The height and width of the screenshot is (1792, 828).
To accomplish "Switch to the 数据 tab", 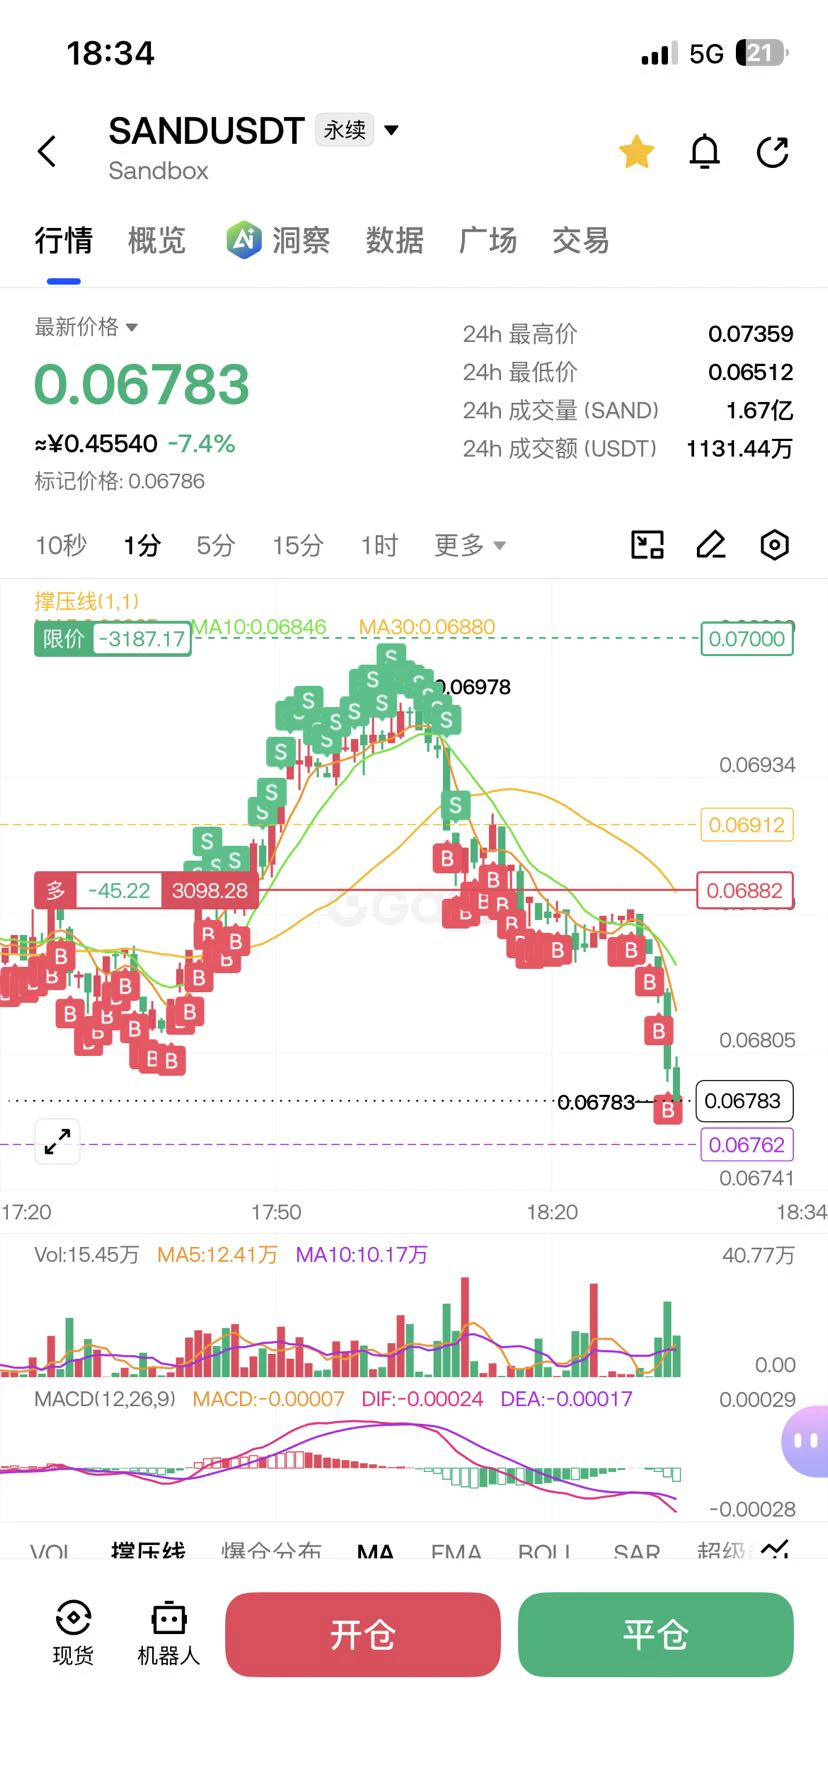I will 394,240.
